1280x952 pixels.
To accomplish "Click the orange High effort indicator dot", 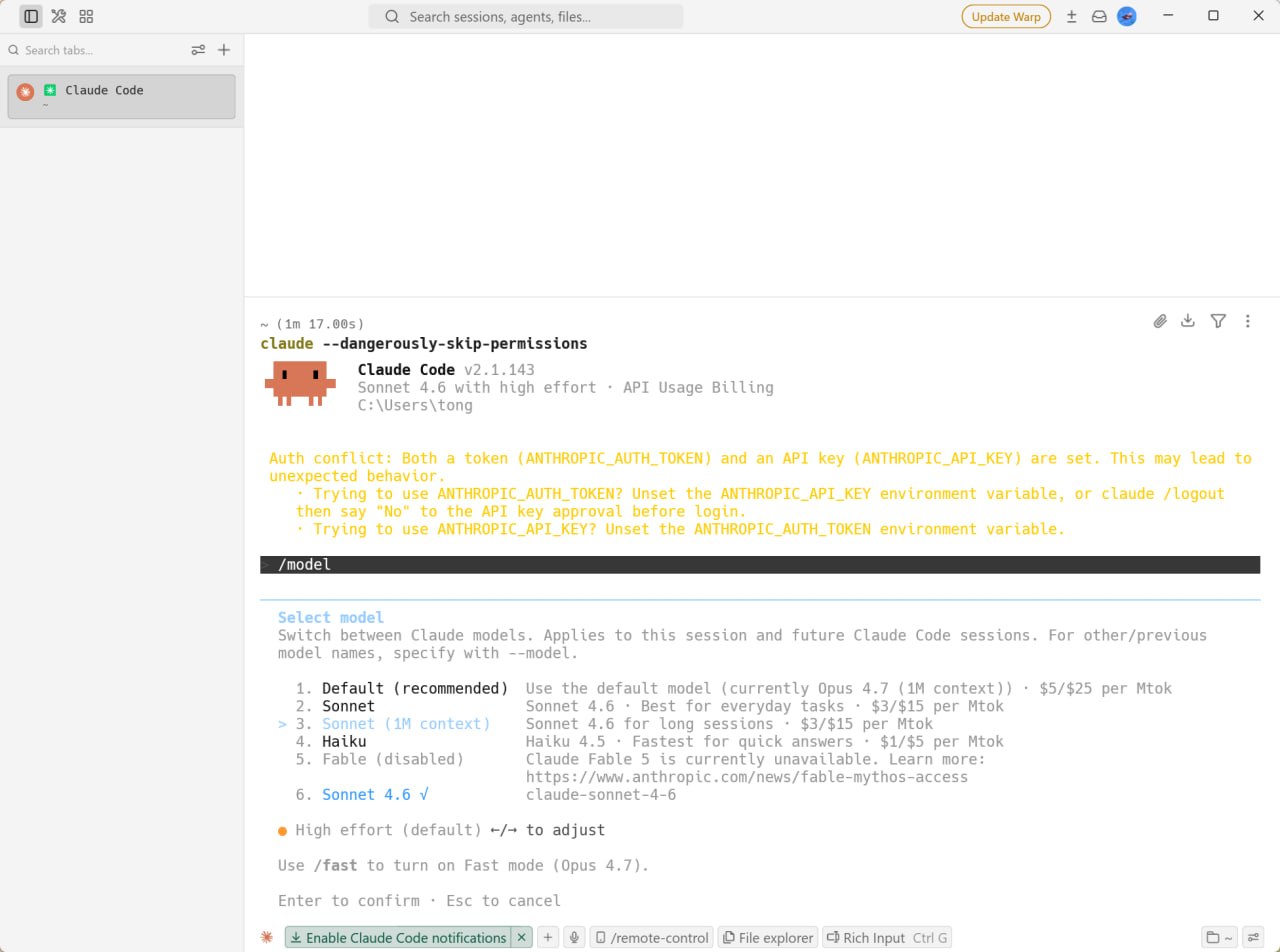I will [283, 831].
